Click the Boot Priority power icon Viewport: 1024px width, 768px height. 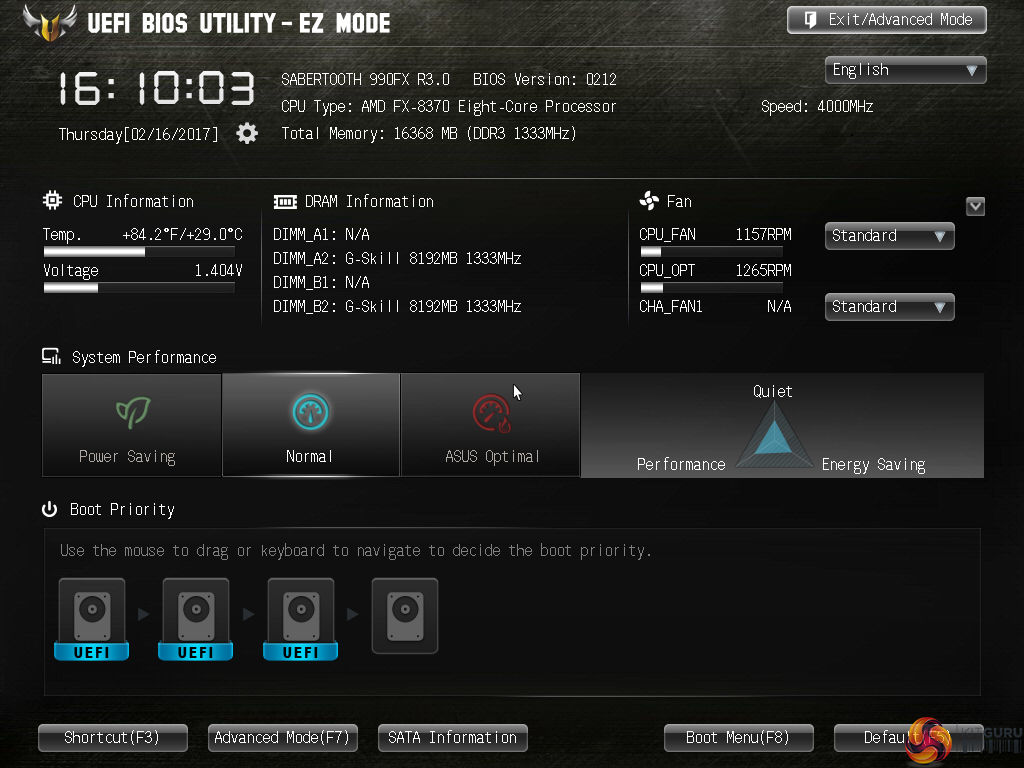50,509
